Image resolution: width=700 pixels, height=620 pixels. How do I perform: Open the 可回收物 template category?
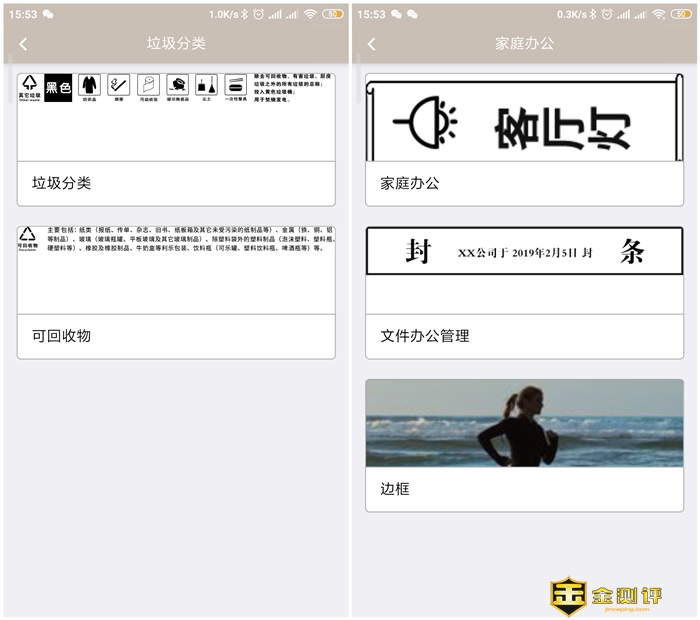(x=175, y=336)
